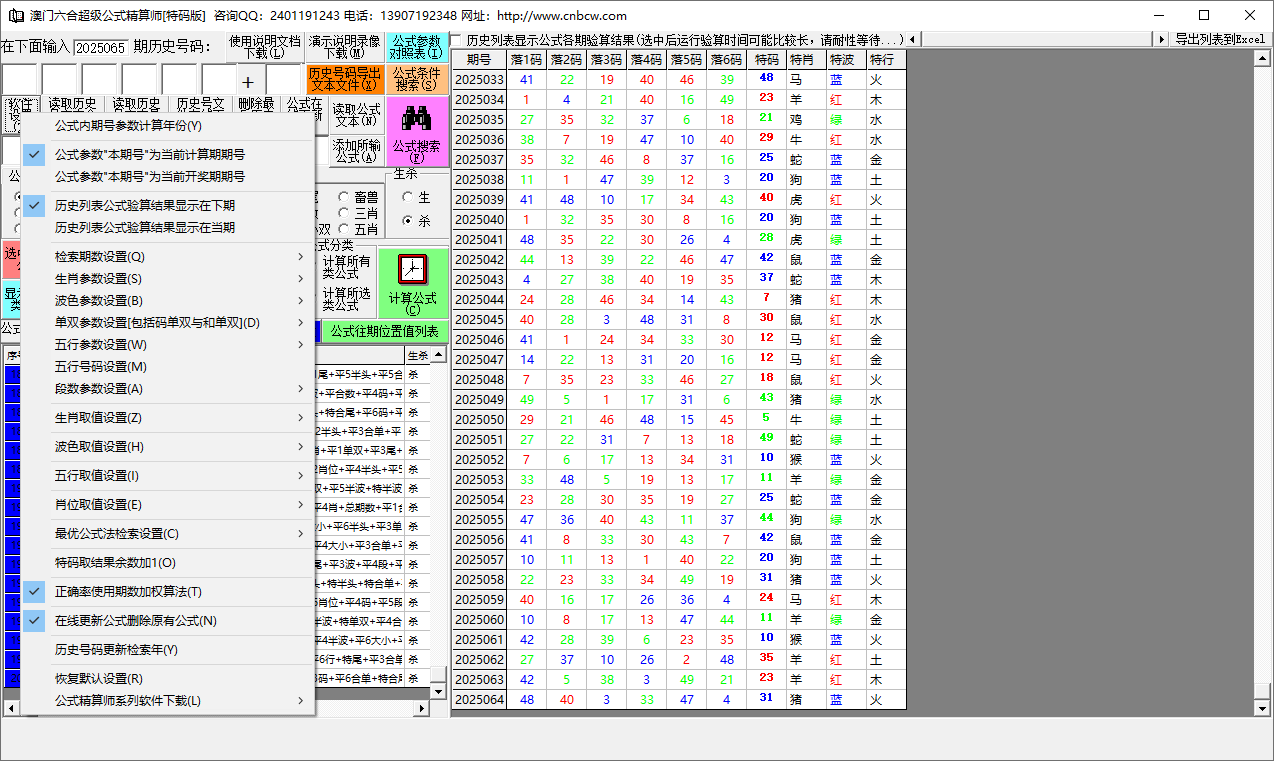Enable the 历史列表显示公式各期验算结果 checkbox

point(456,40)
